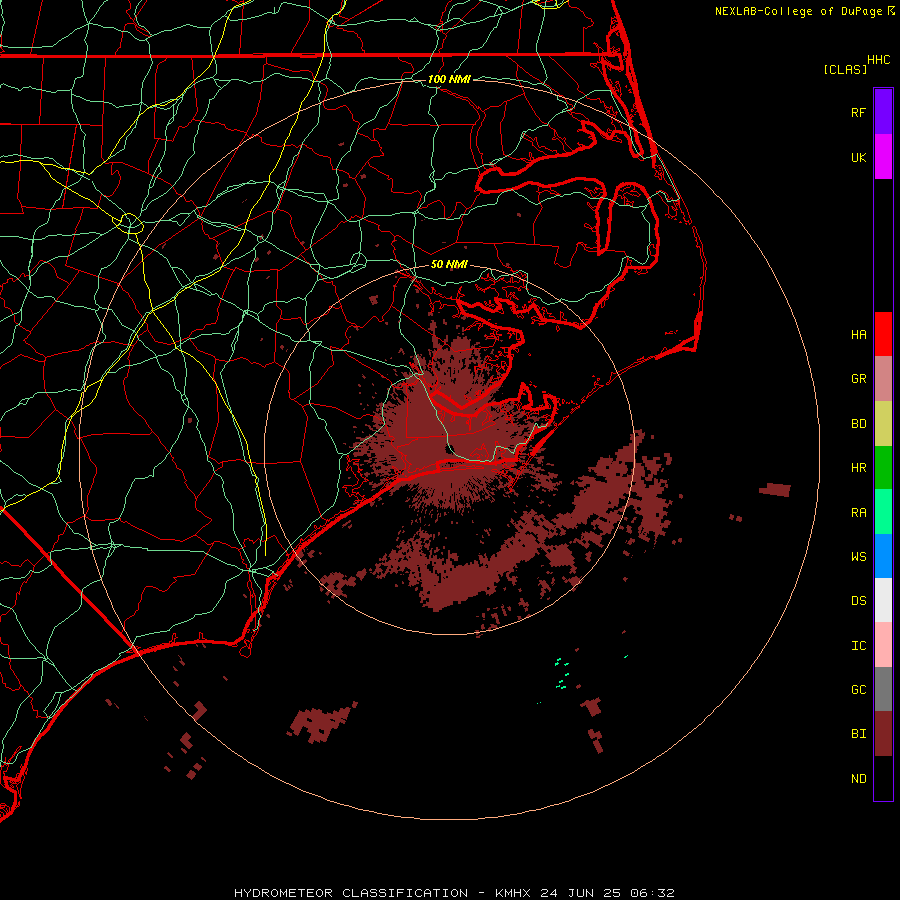
Task: Click the isolated brown echo block far east
Action: tap(775, 490)
